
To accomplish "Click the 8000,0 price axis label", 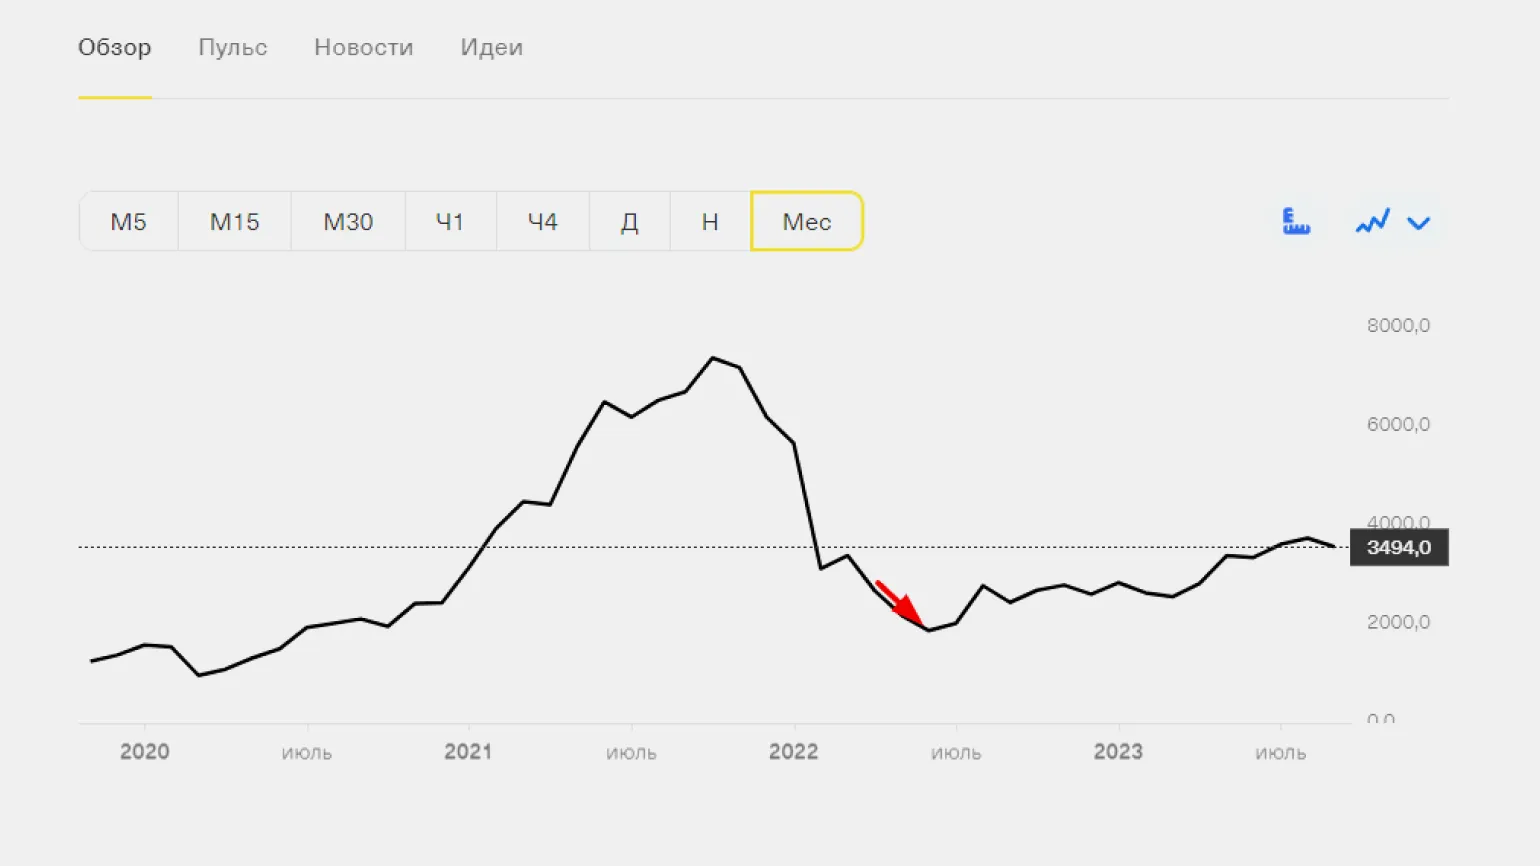I will [x=1398, y=325].
